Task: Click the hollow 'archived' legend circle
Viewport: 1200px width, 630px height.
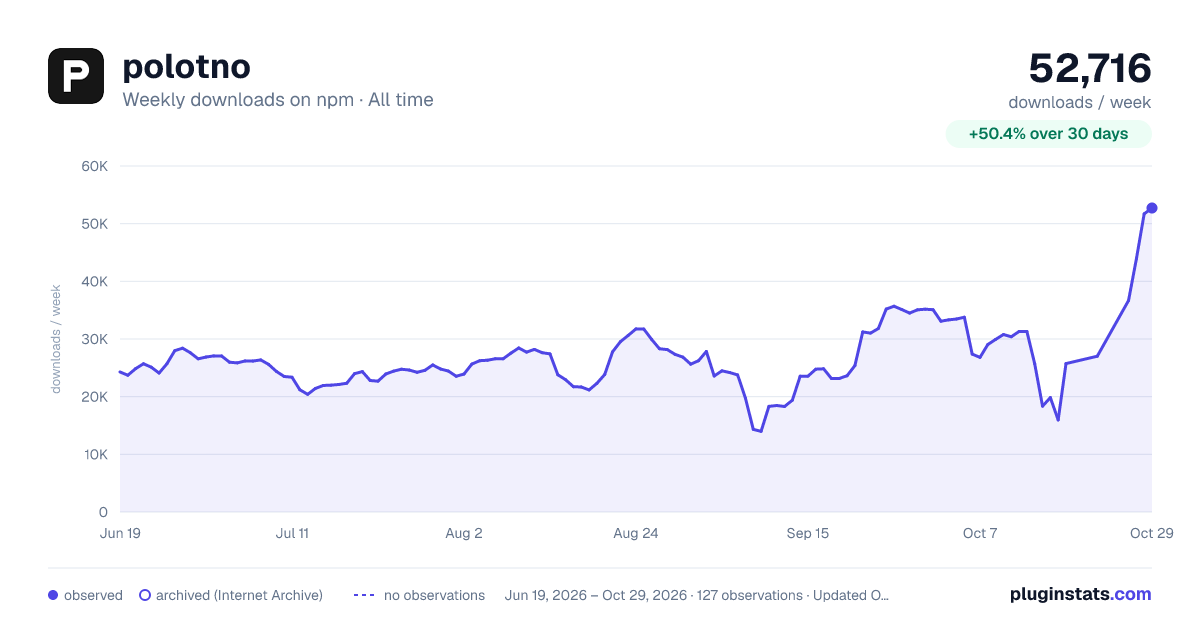Action: [x=145, y=595]
